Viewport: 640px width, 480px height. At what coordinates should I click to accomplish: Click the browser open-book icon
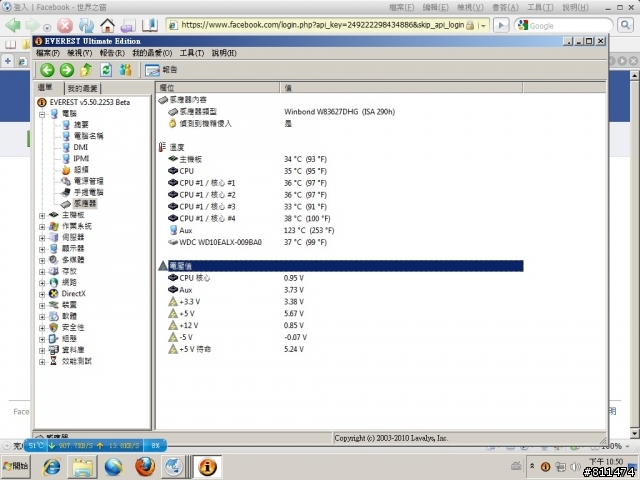point(150,25)
